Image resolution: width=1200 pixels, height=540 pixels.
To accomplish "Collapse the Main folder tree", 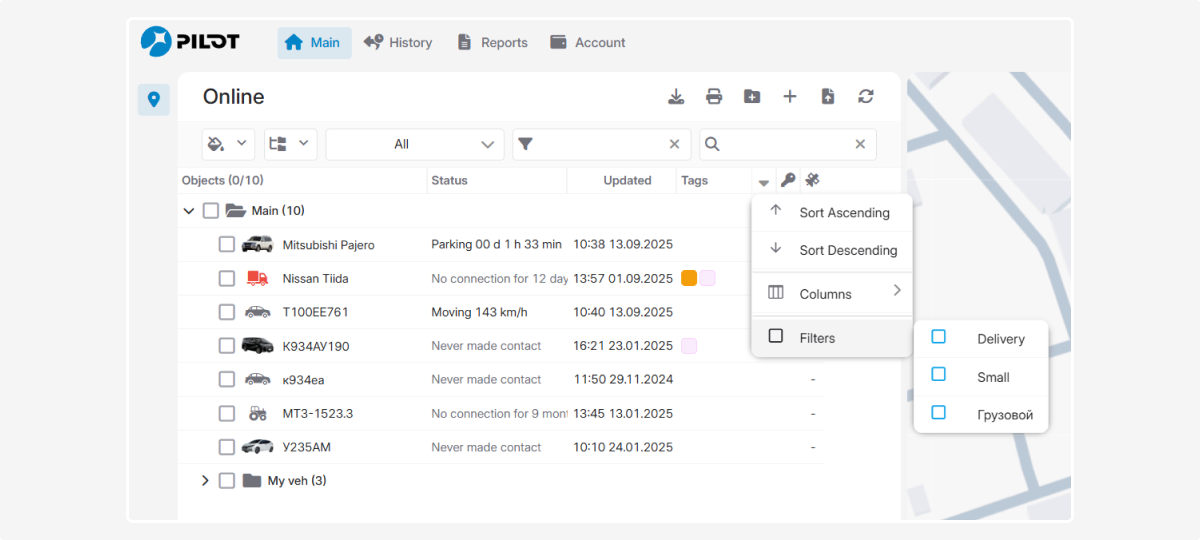I will coord(188,211).
